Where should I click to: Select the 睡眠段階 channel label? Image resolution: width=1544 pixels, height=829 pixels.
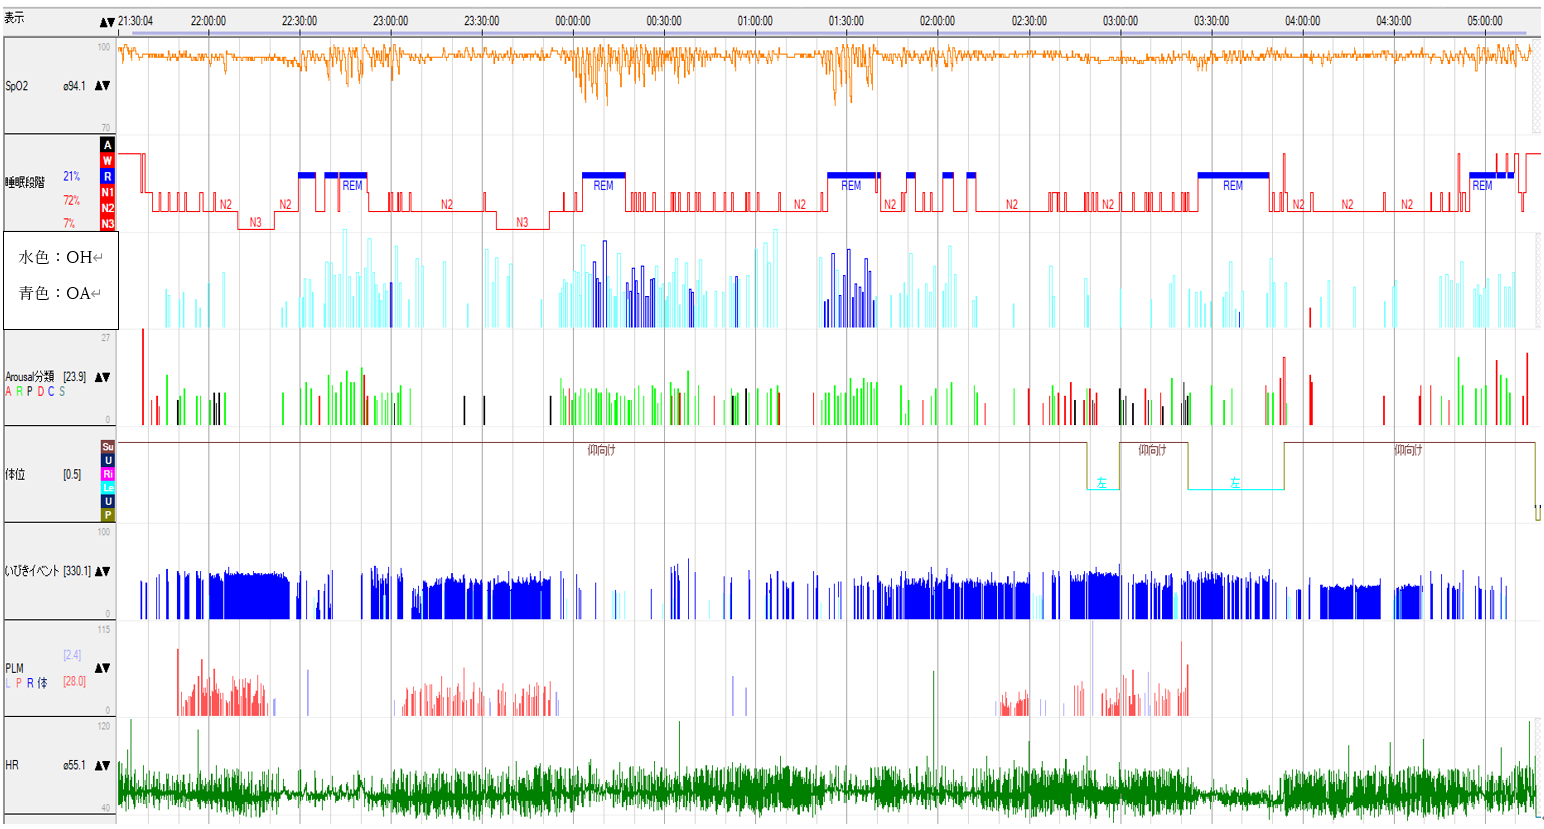point(25,182)
